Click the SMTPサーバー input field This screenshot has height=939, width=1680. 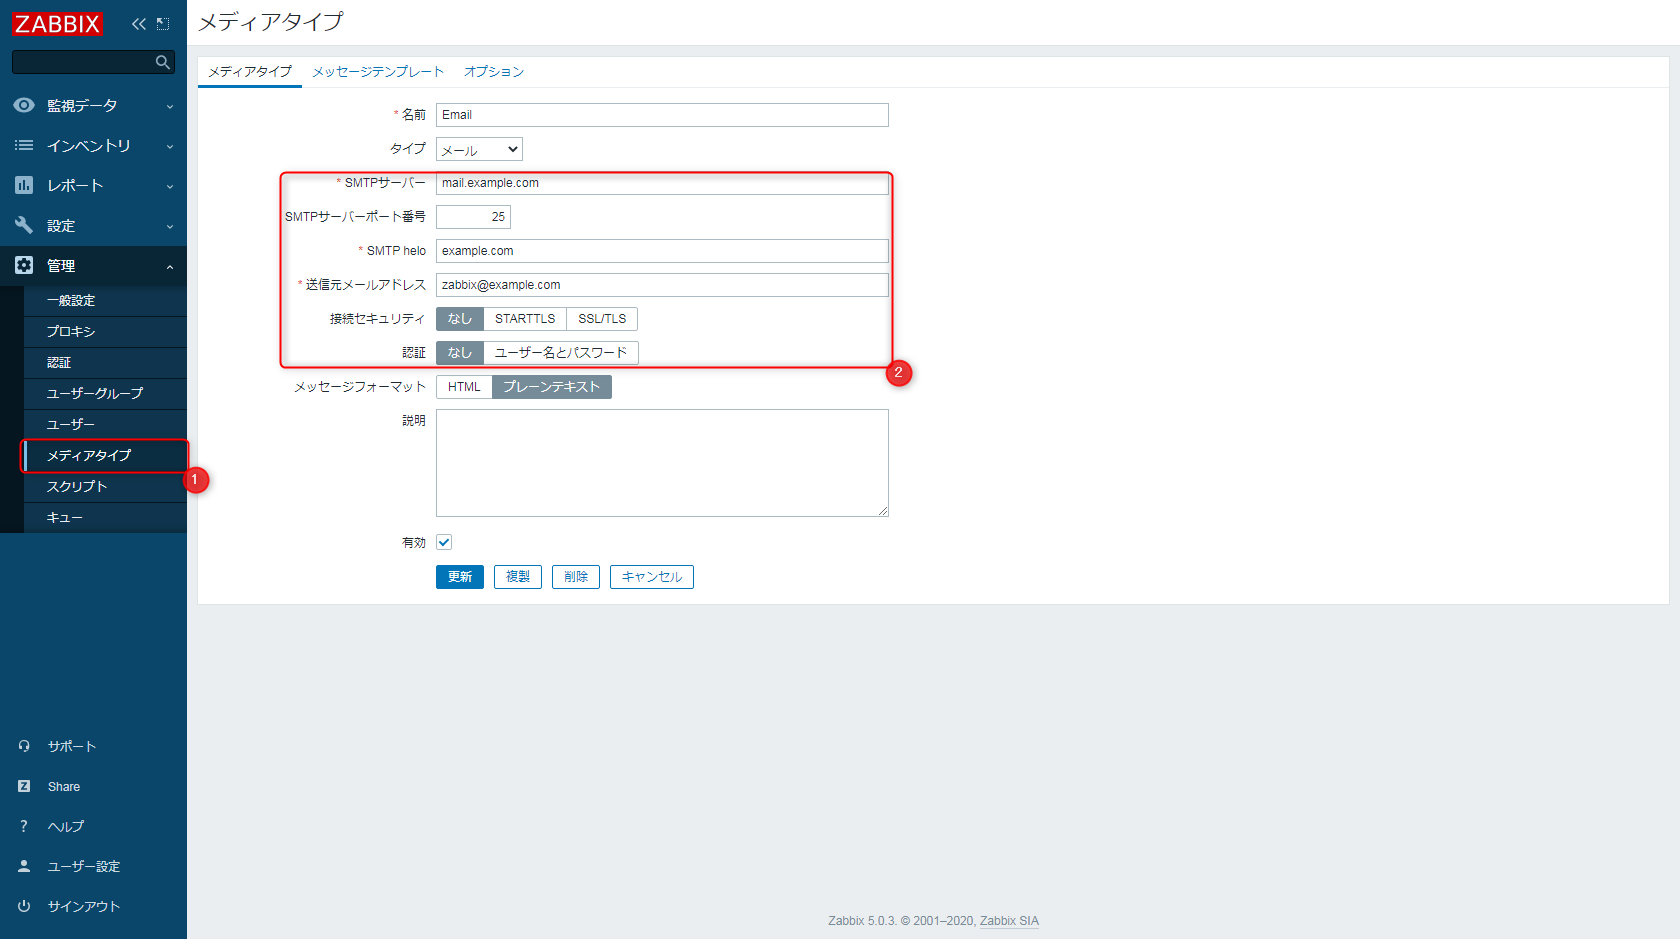[662, 183]
